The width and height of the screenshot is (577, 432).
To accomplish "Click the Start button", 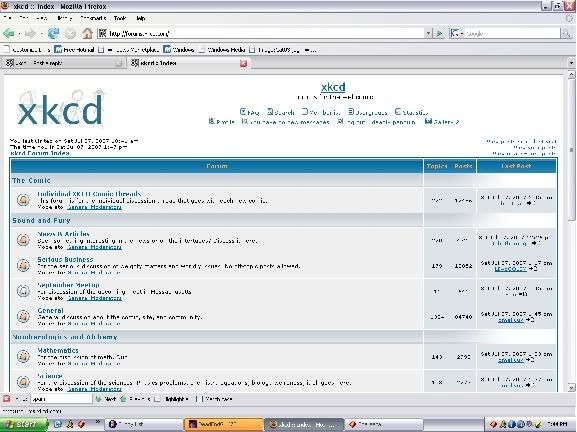I will [x=24, y=424].
